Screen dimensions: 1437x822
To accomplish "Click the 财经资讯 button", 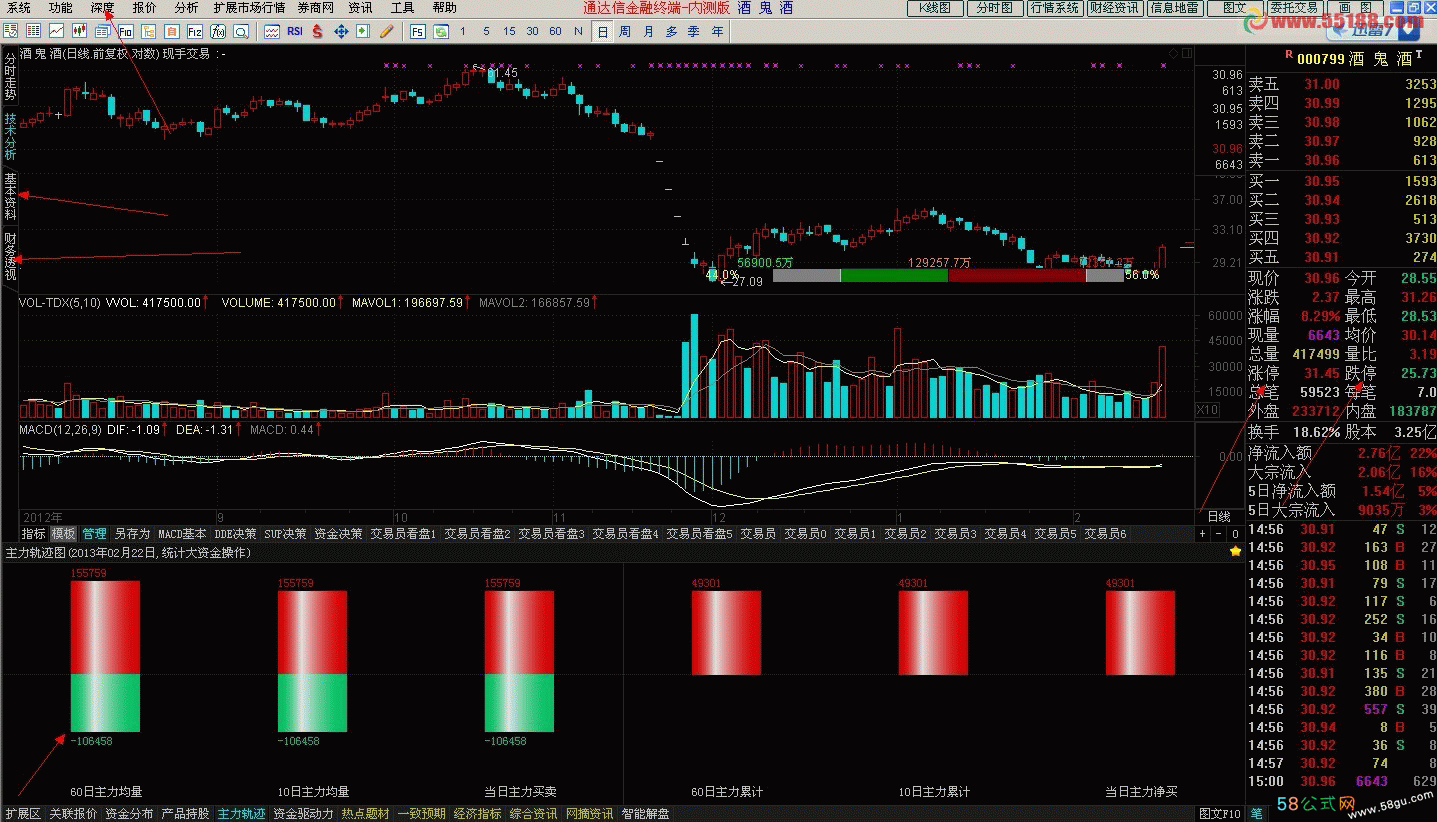I will (1114, 8).
